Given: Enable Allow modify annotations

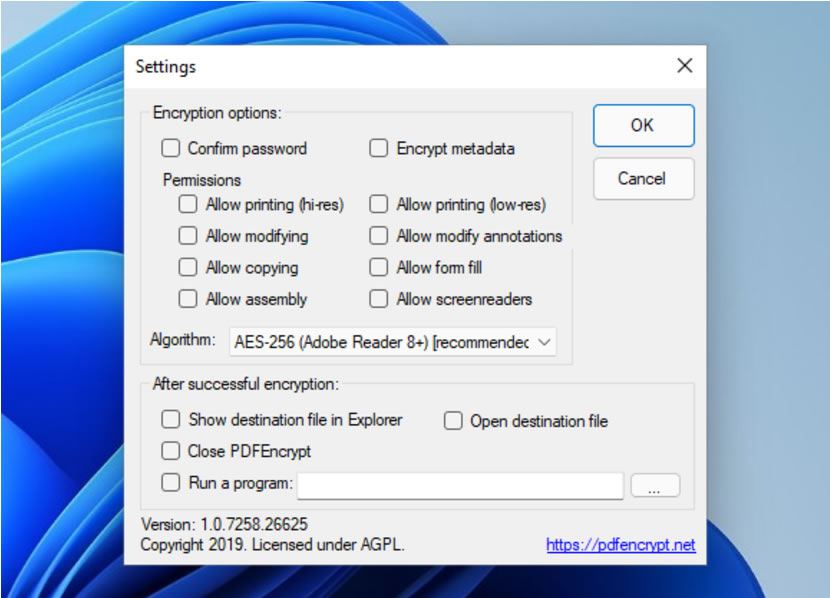Looking at the screenshot, I should 378,235.
